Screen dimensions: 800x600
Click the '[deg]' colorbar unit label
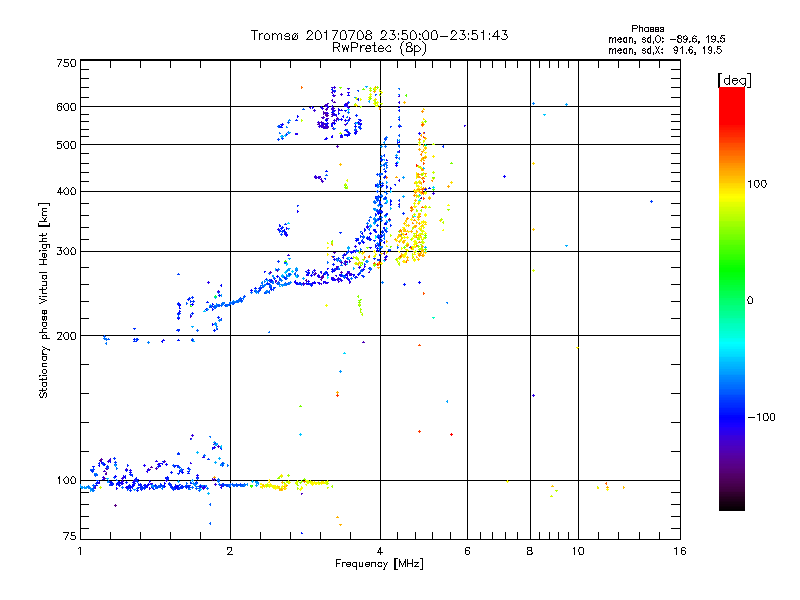pos(734,80)
